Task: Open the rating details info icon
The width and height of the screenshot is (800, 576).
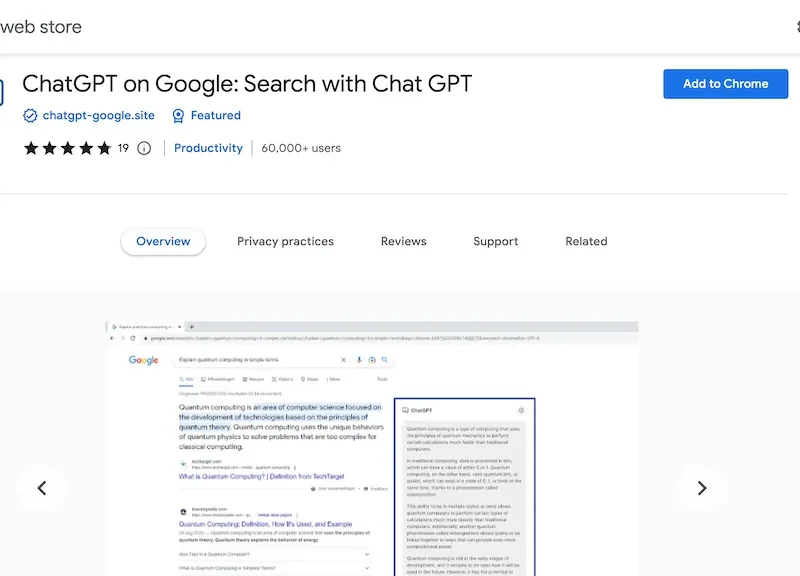Action: (144, 147)
